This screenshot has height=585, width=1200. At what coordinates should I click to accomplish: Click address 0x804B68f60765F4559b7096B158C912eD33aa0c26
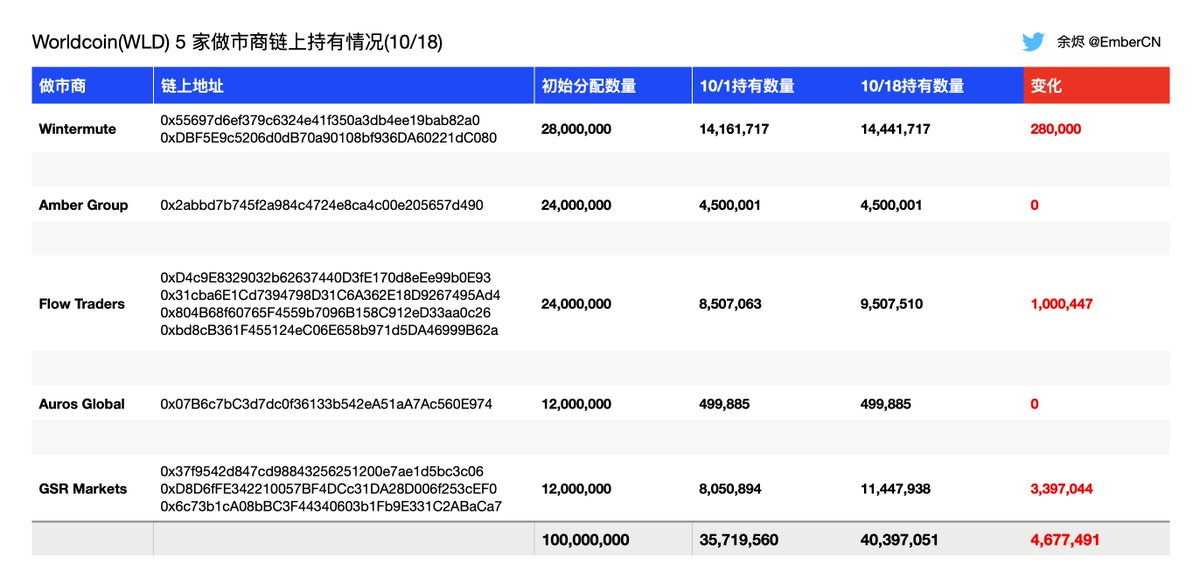pyautogui.click(x=325, y=312)
